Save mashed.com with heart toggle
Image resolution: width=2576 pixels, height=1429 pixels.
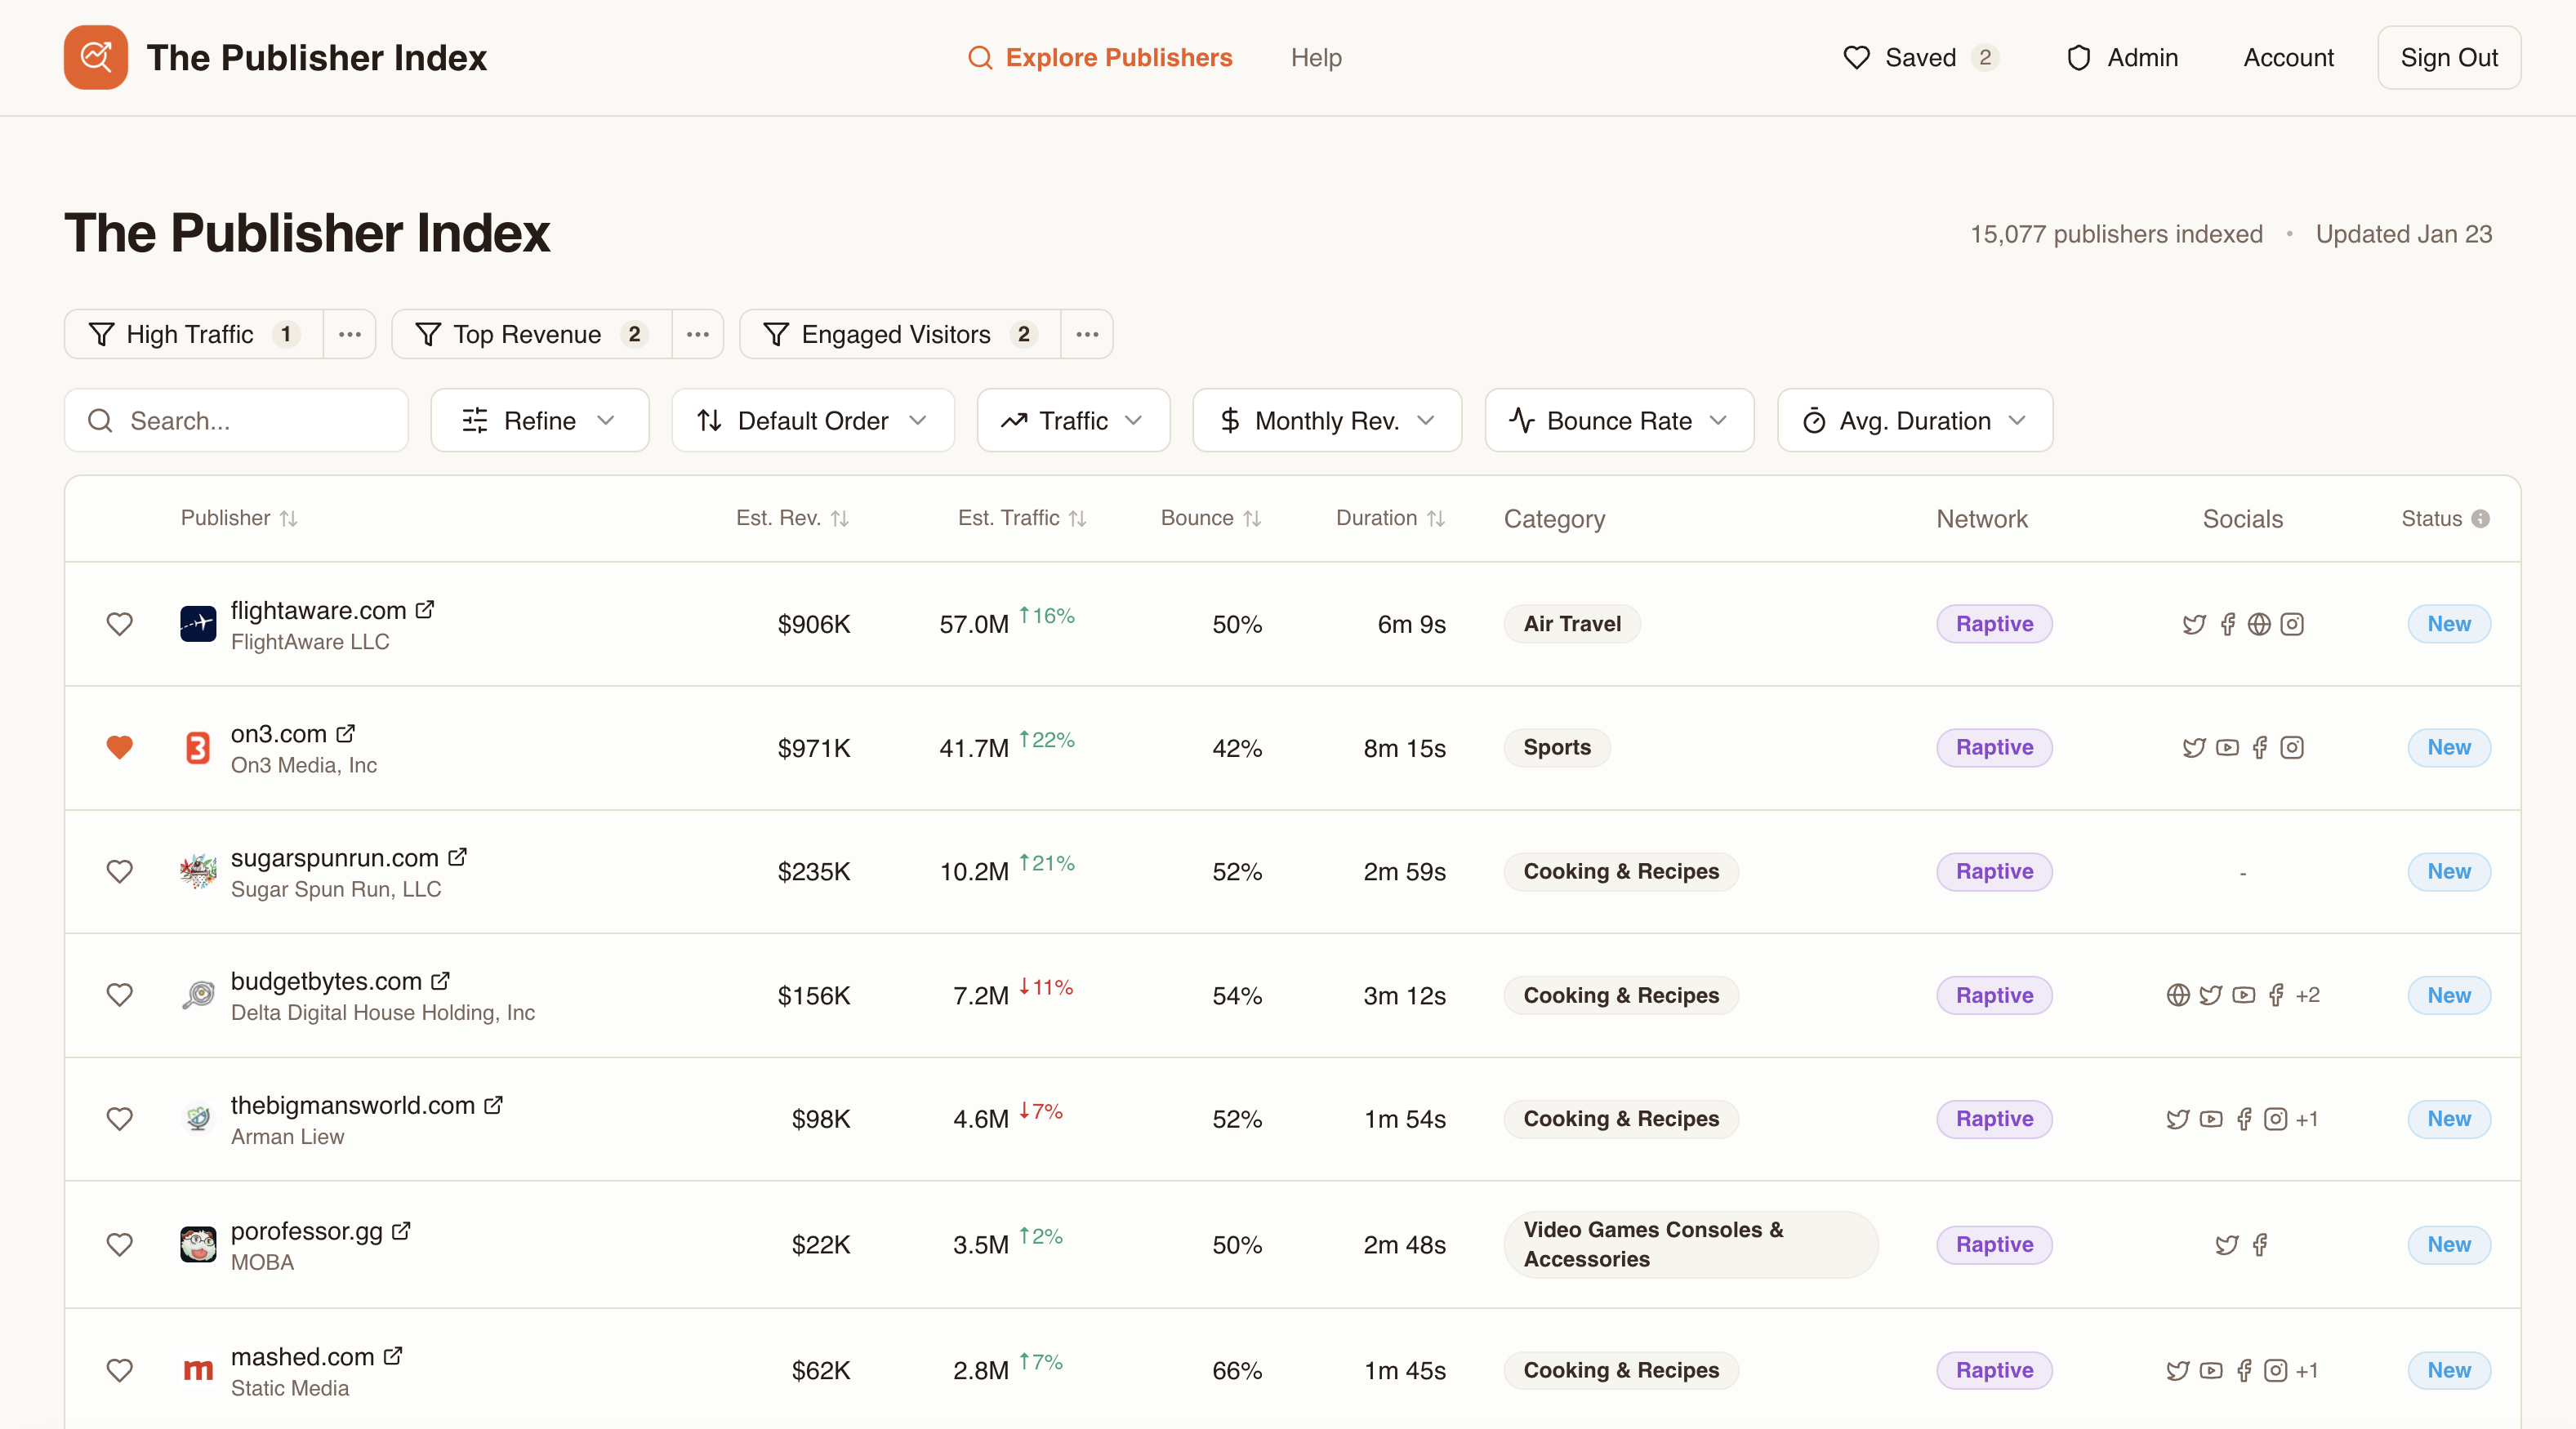120,1370
